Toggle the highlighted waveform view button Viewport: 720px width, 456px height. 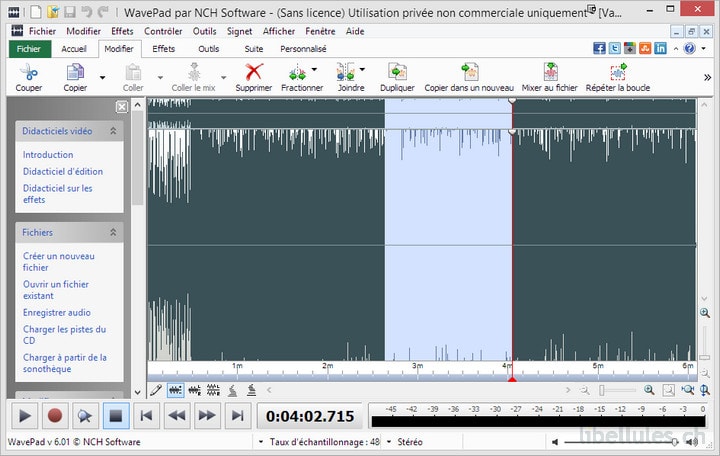(175, 390)
